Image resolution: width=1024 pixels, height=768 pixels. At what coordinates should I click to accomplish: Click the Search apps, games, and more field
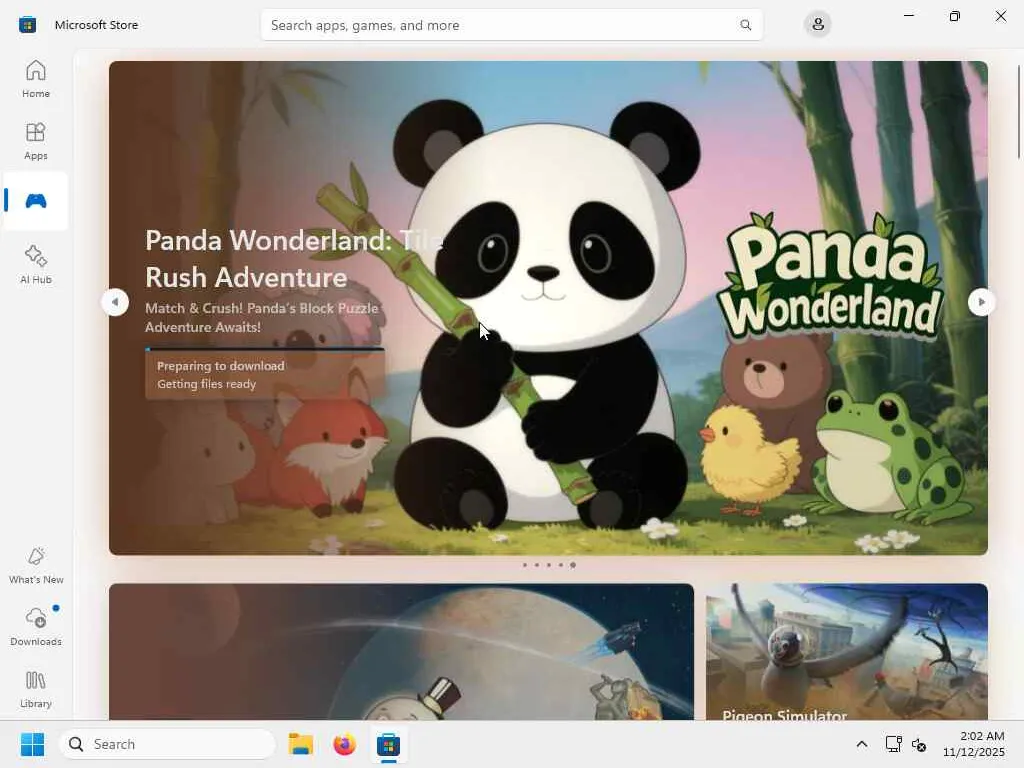point(511,25)
